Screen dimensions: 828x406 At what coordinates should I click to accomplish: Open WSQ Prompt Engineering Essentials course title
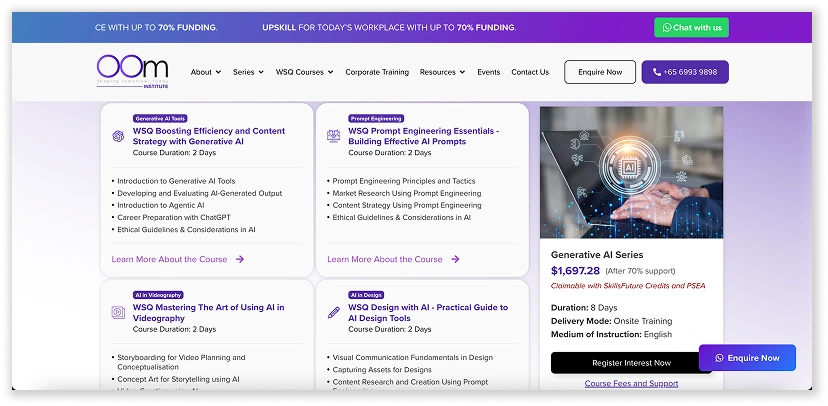424,136
